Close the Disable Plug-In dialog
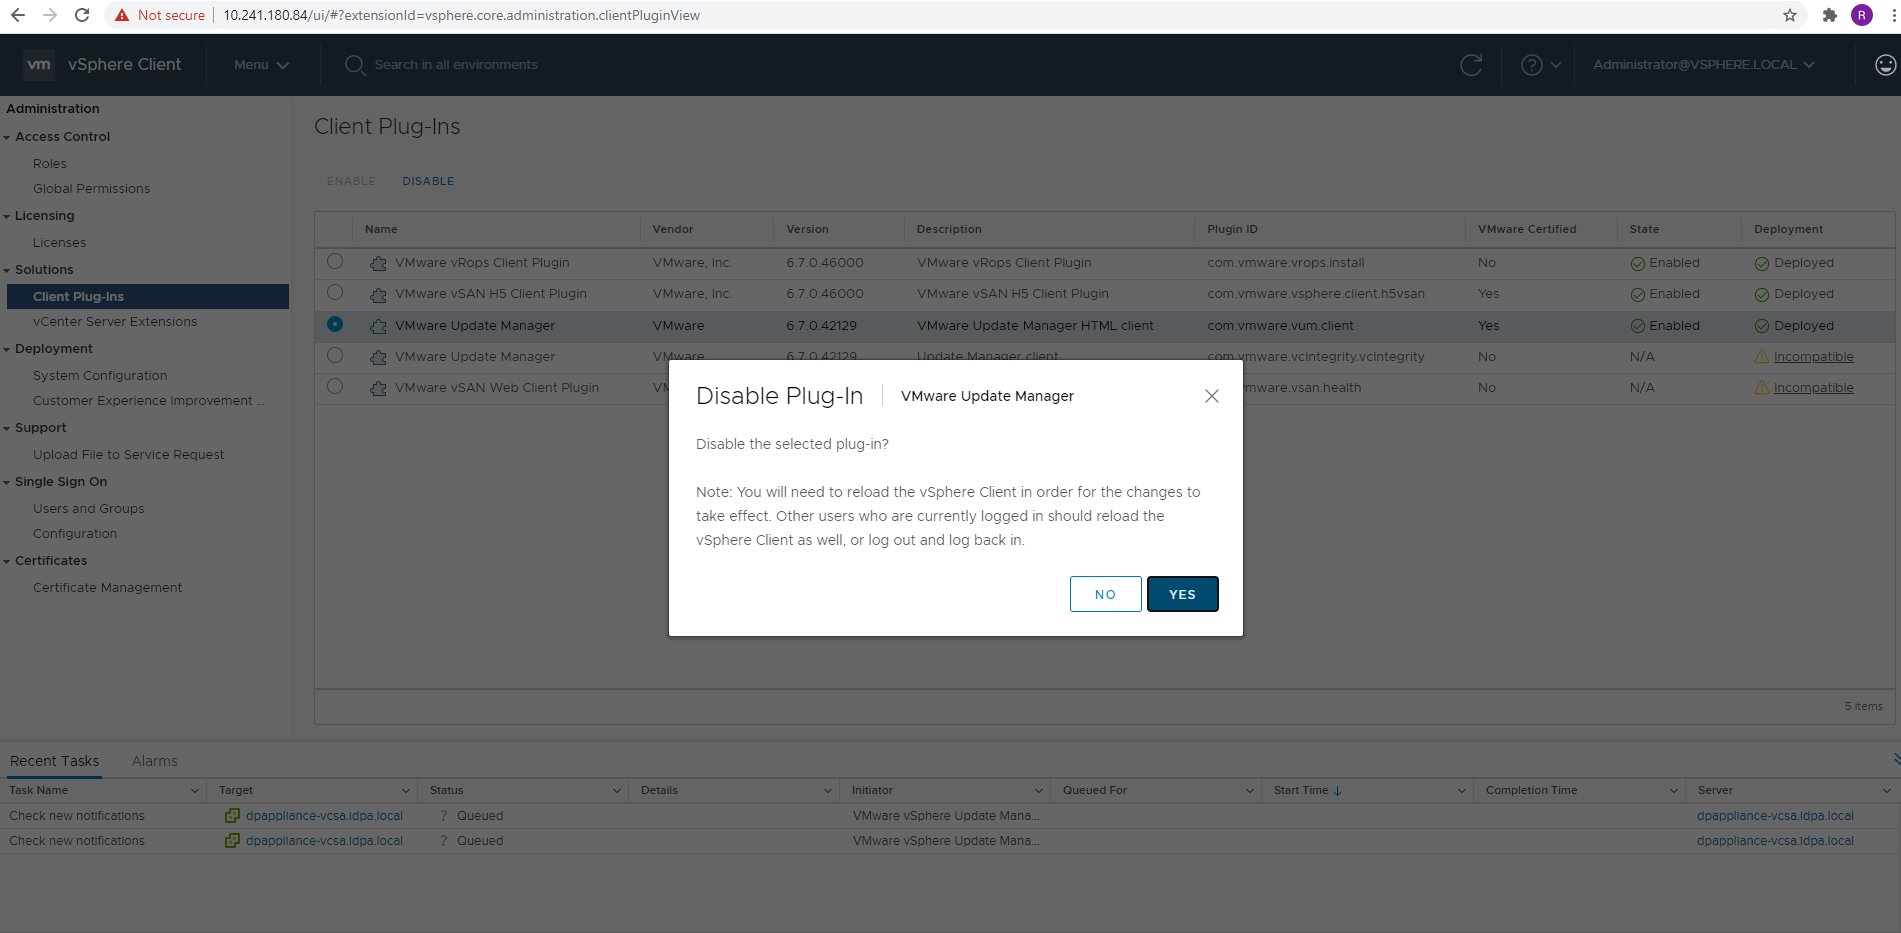 click(1211, 396)
